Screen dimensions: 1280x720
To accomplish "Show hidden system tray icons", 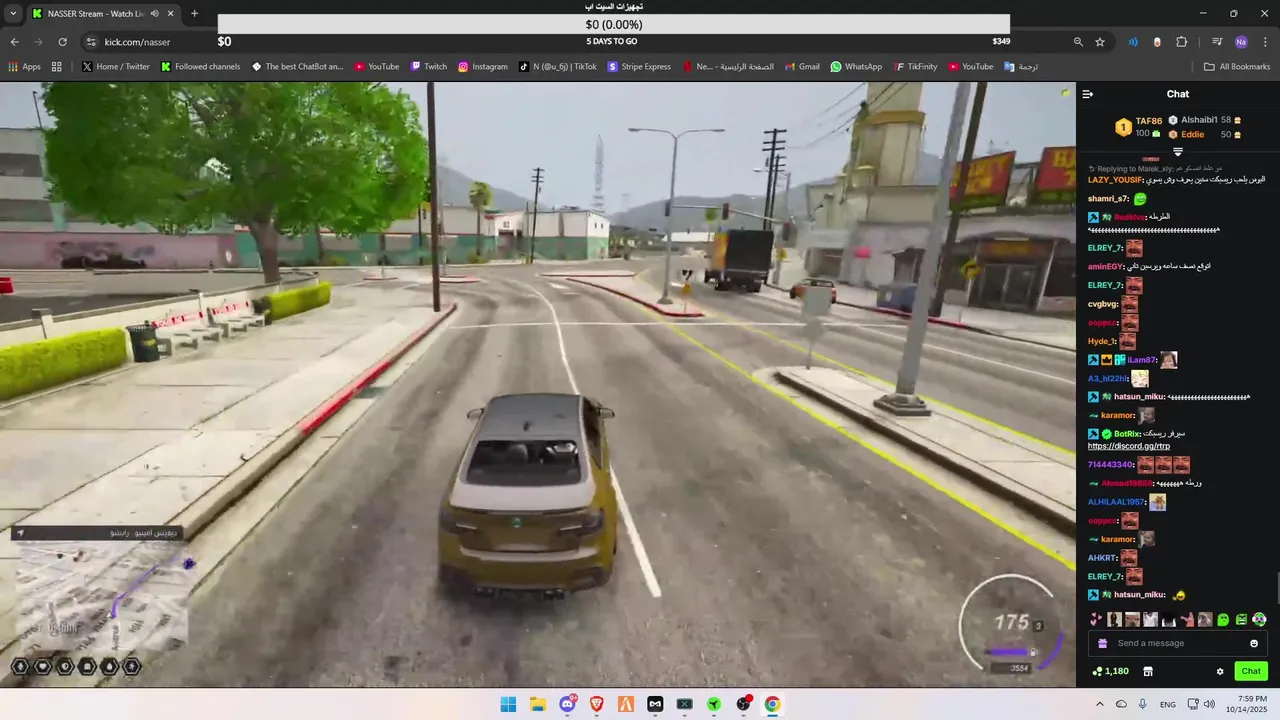I will pos(1099,704).
